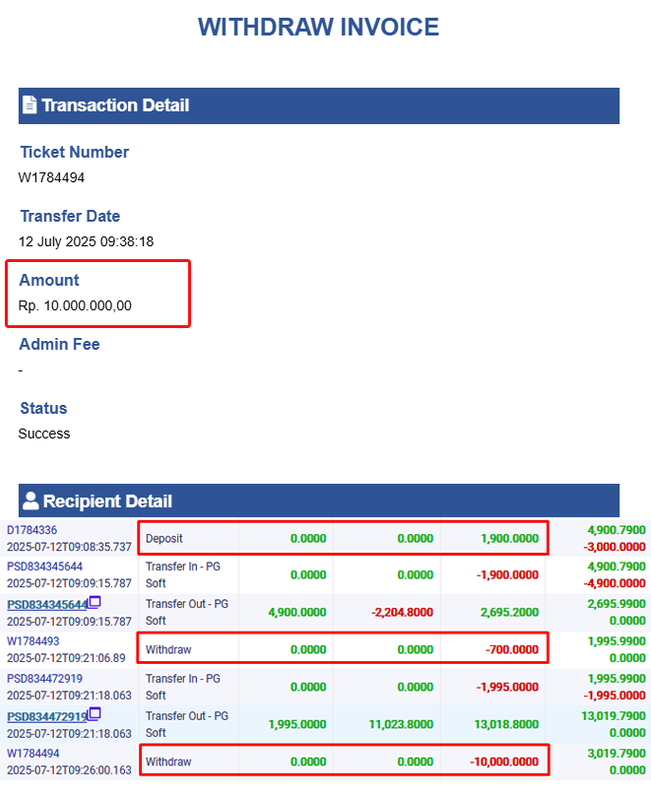Image resolution: width=651 pixels, height=800 pixels.
Task: Click the document icon beside Transaction Detail
Action: coord(30,105)
